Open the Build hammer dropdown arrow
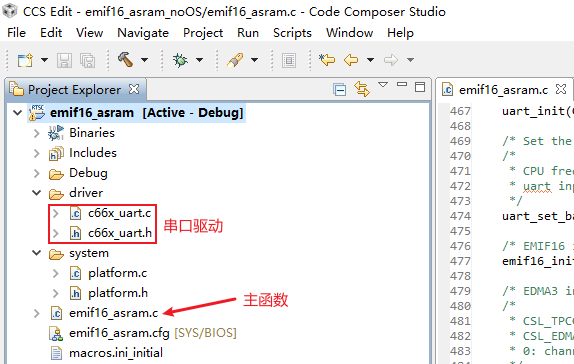Image resolution: width=574 pixels, height=364 pixels. (x=145, y=60)
